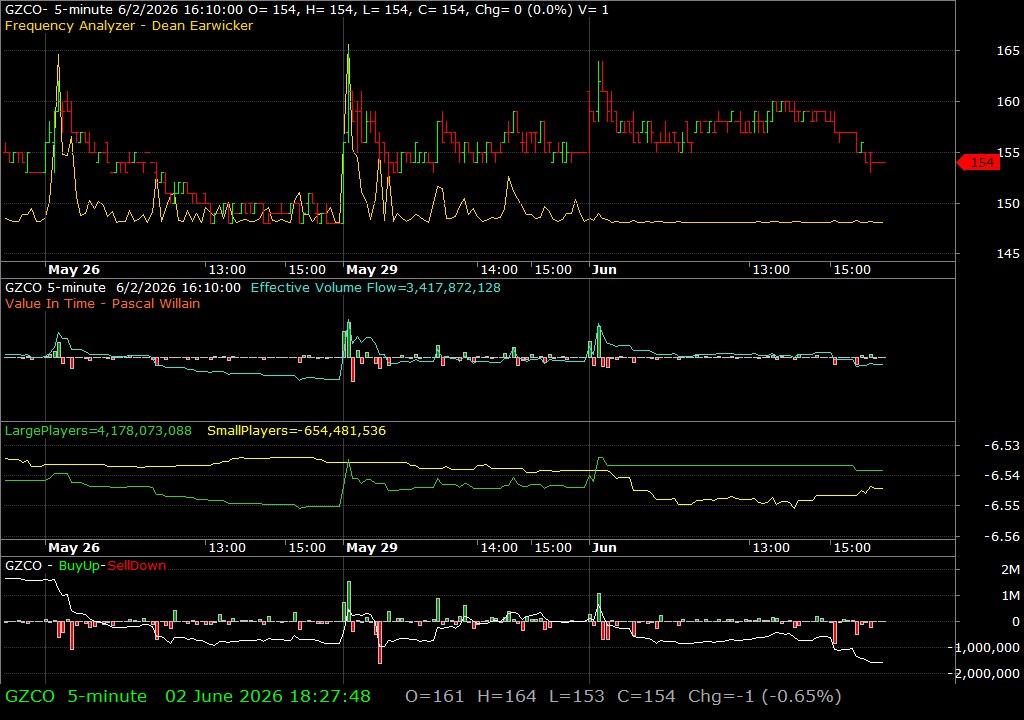The height and width of the screenshot is (720, 1024).
Task: Click the 'Chg=-1 (-0.65%)' status text
Action: [x=765, y=696]
